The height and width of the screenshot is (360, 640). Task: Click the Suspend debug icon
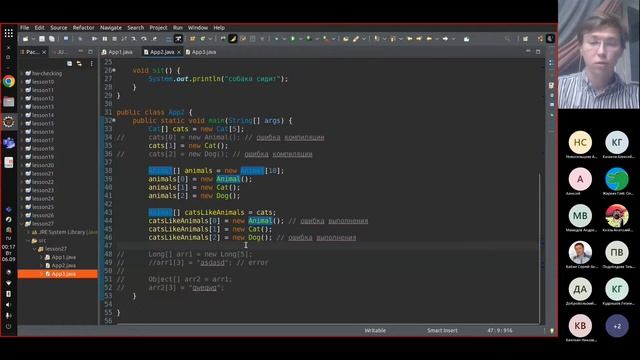105,39
